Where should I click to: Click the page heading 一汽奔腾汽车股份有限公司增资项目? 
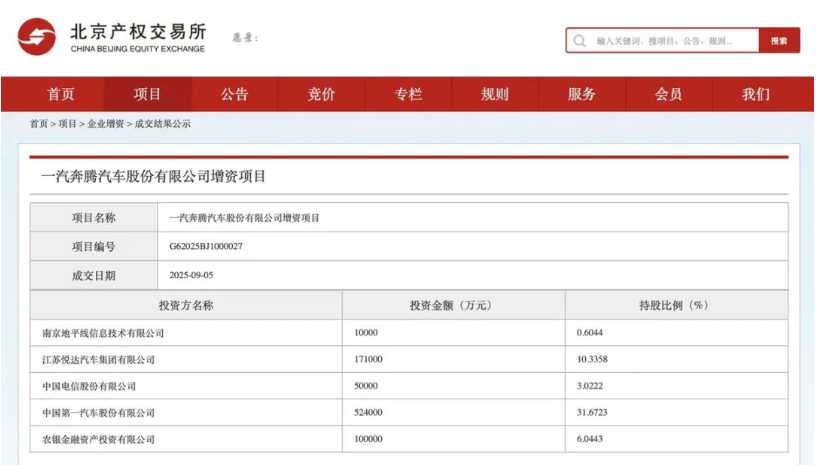coord(154,176)
